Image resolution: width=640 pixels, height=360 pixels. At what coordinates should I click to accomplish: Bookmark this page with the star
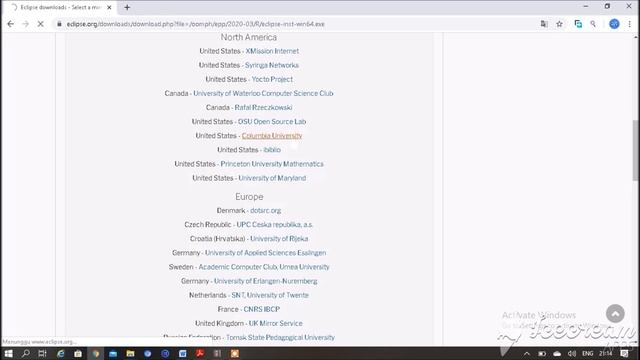[559, 24]
